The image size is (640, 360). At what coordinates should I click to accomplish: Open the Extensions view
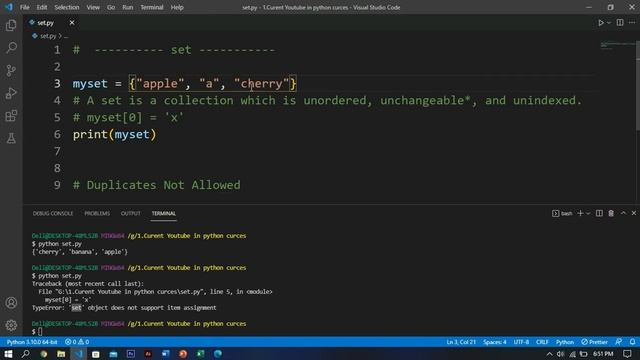click(x=11, y=116)
